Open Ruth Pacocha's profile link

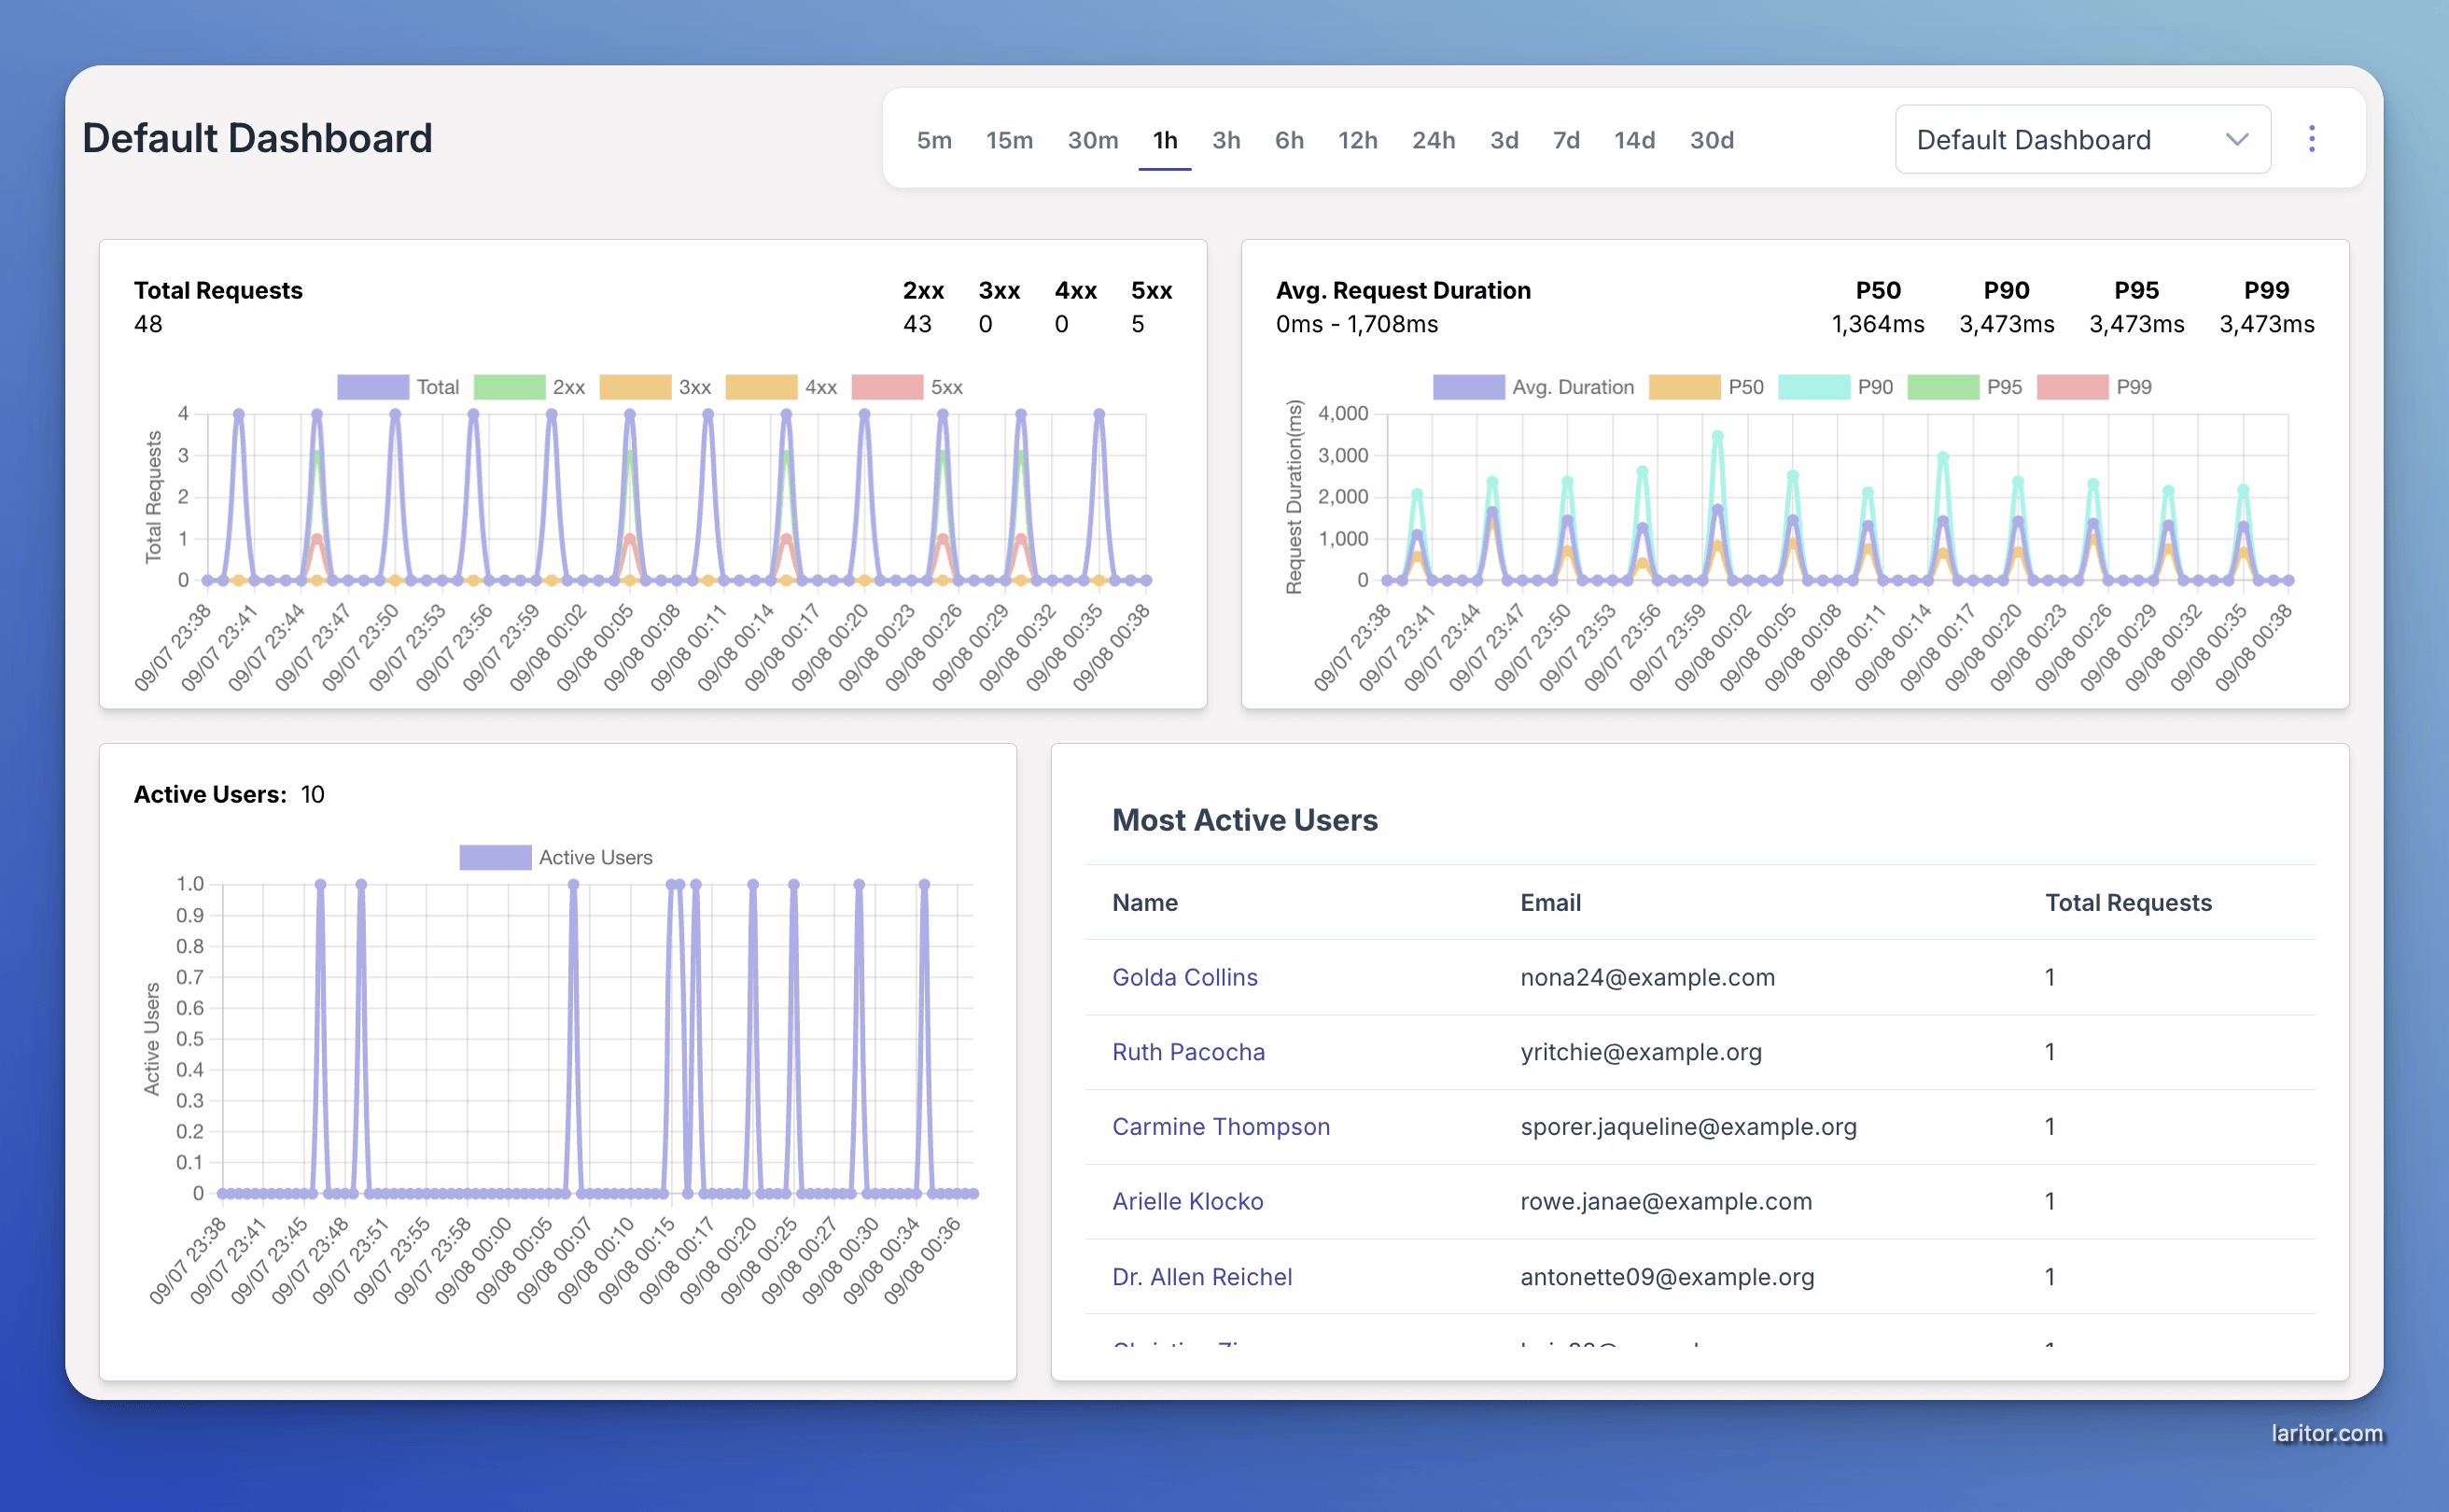1188,1052
